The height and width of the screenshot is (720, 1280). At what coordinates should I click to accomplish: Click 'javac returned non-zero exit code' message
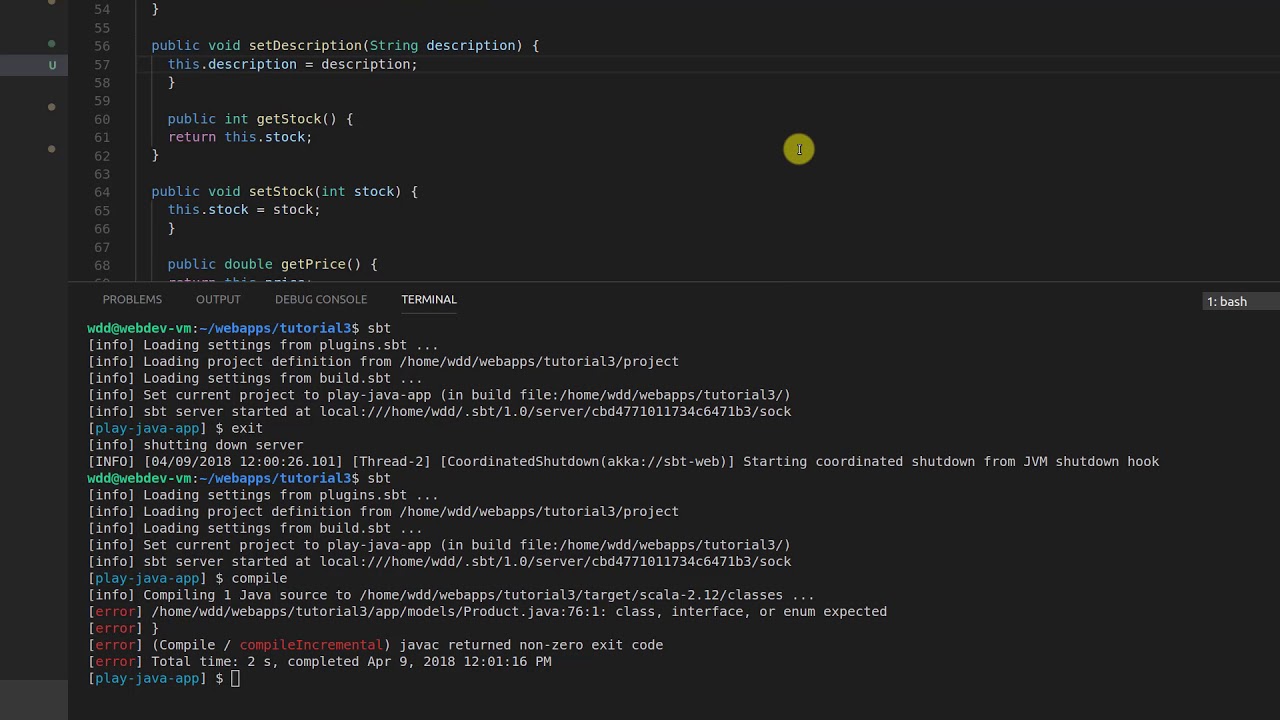pos(531,645)
